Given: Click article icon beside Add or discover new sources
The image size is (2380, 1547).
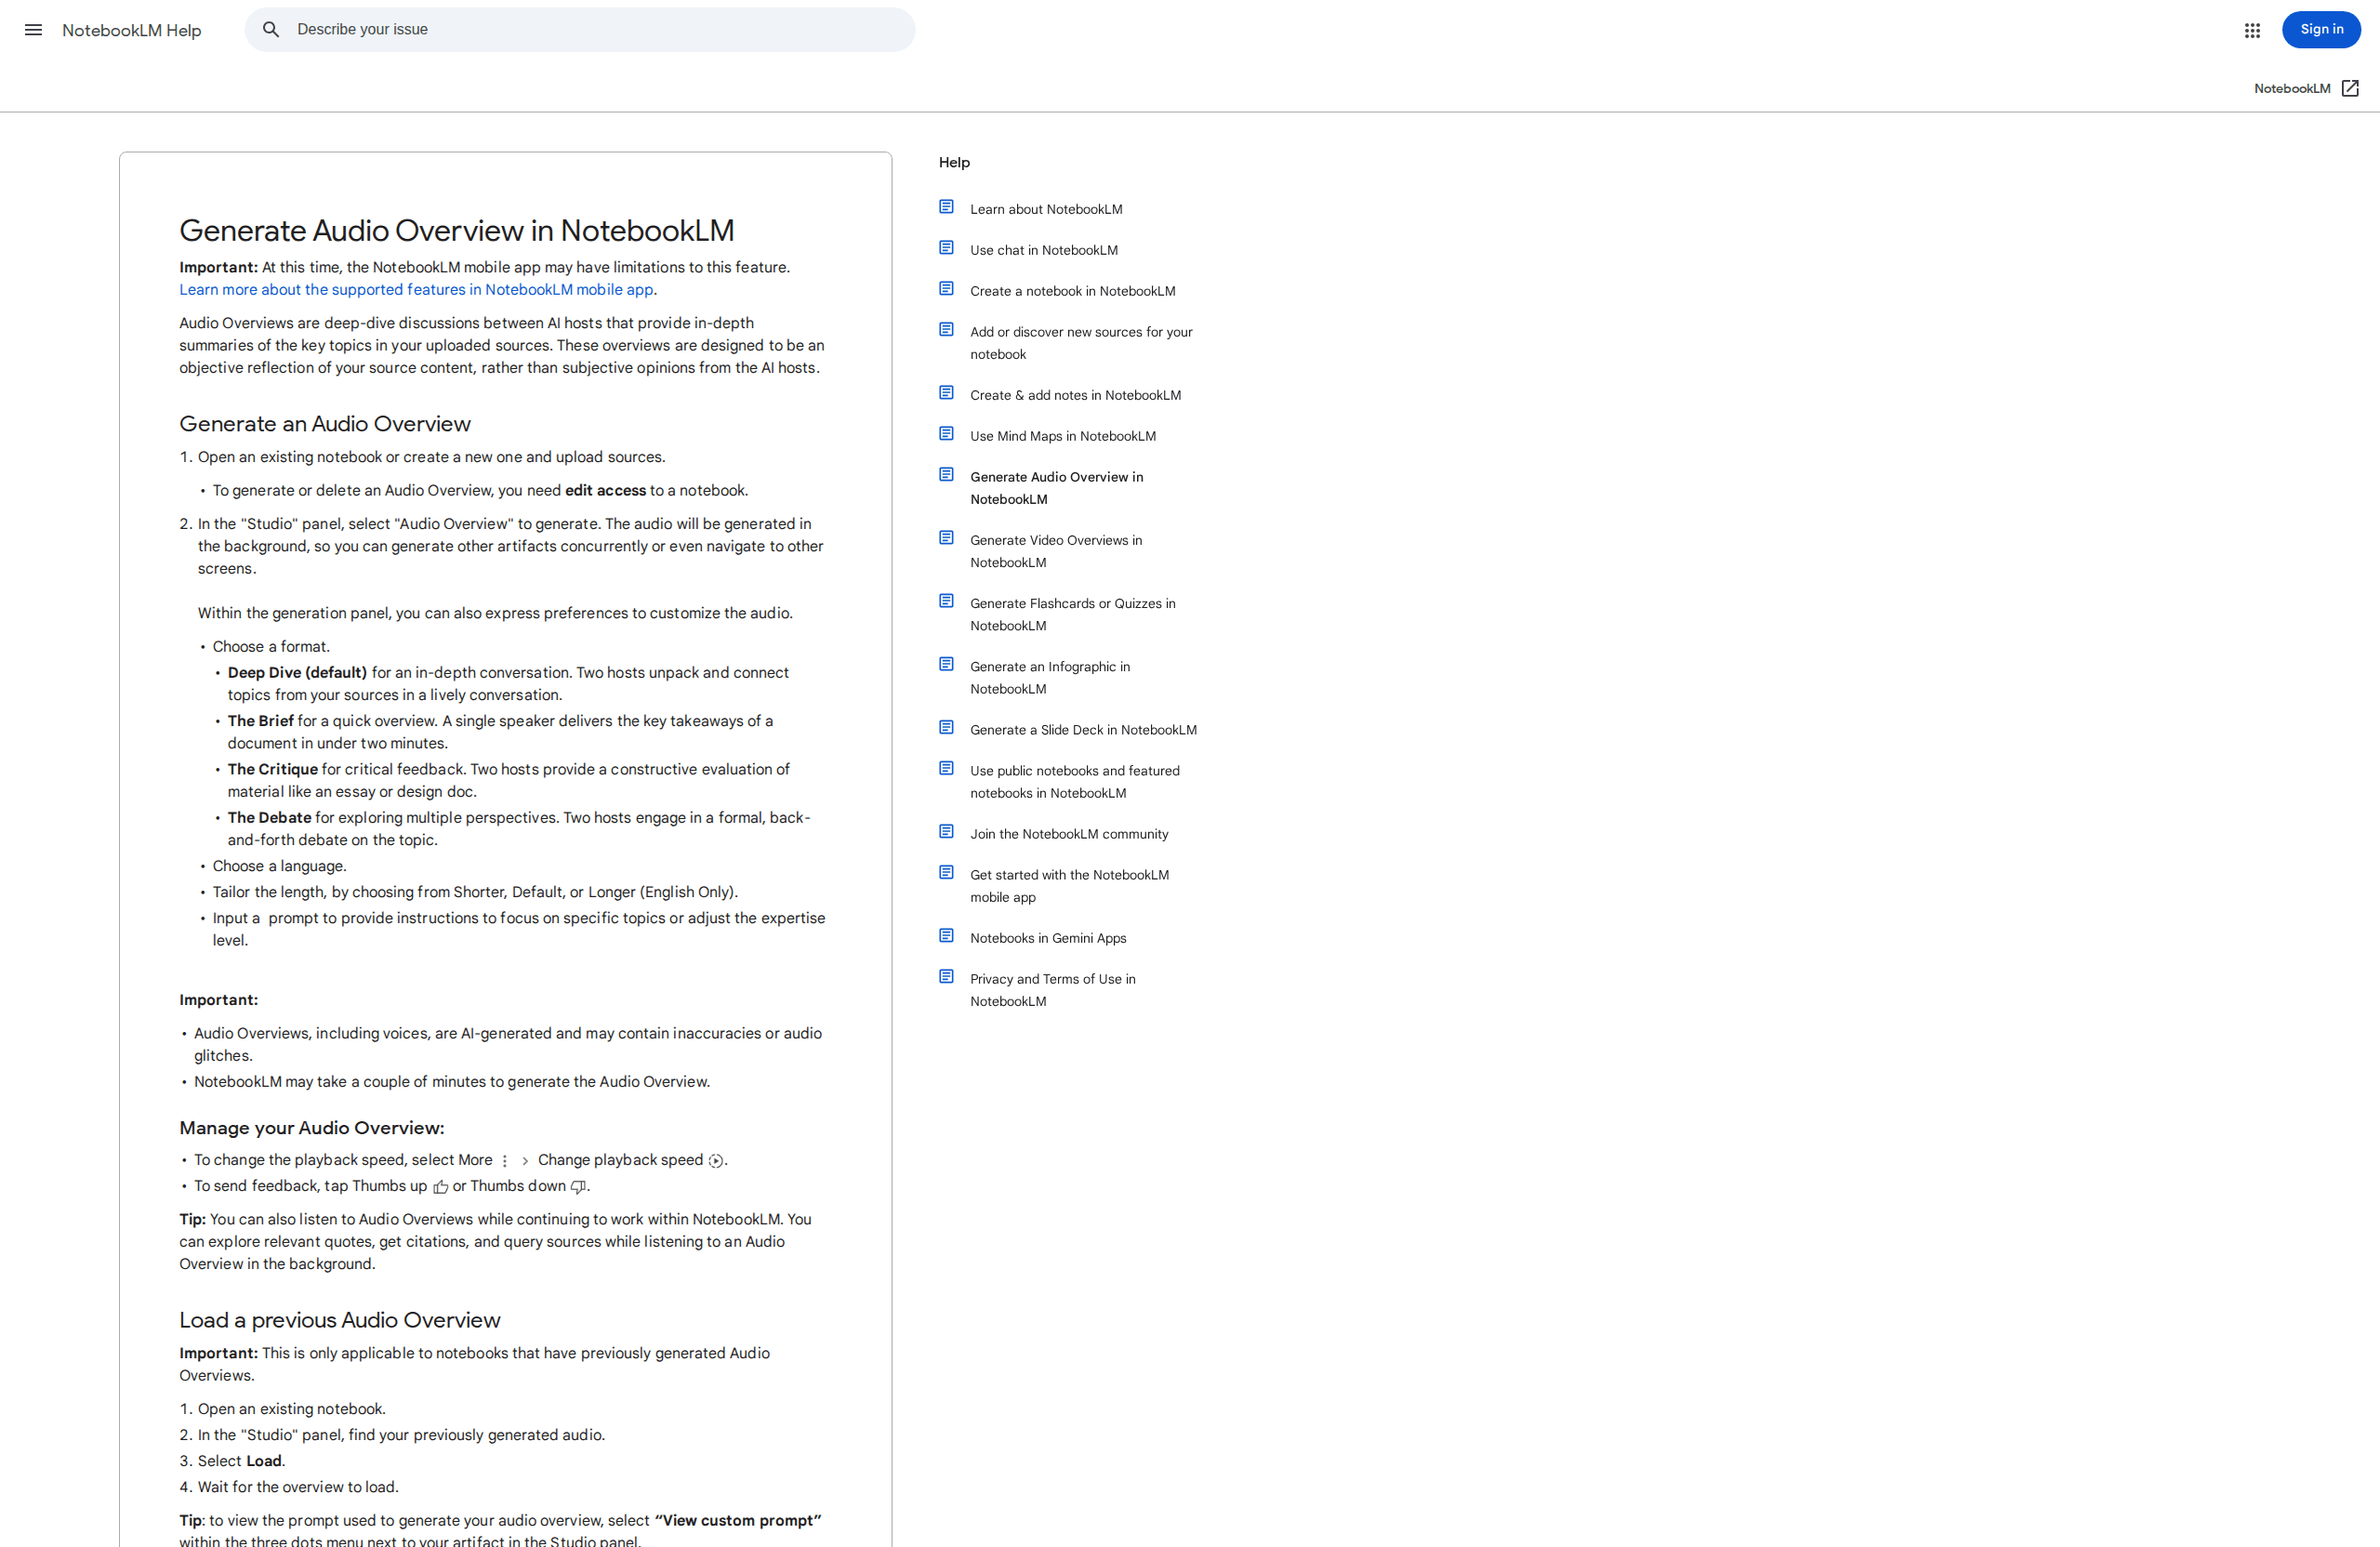Looking at the screenshot, I should coord(946,330).
